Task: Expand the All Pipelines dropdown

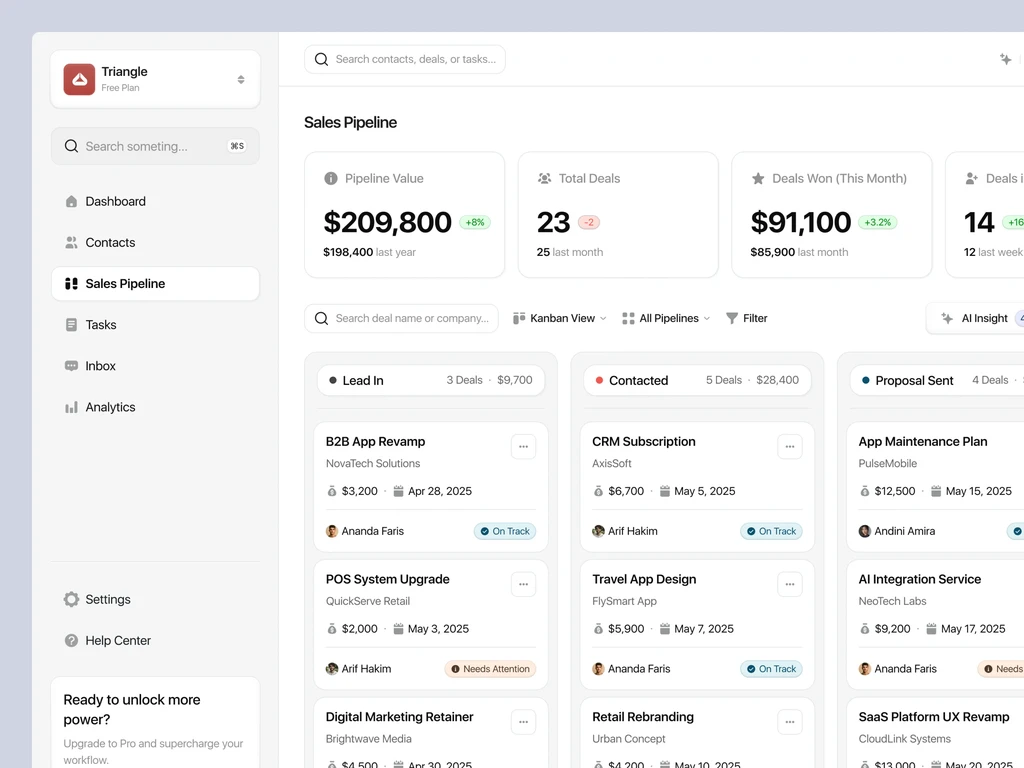Action: pyautogui.click(x=665, y=318)
